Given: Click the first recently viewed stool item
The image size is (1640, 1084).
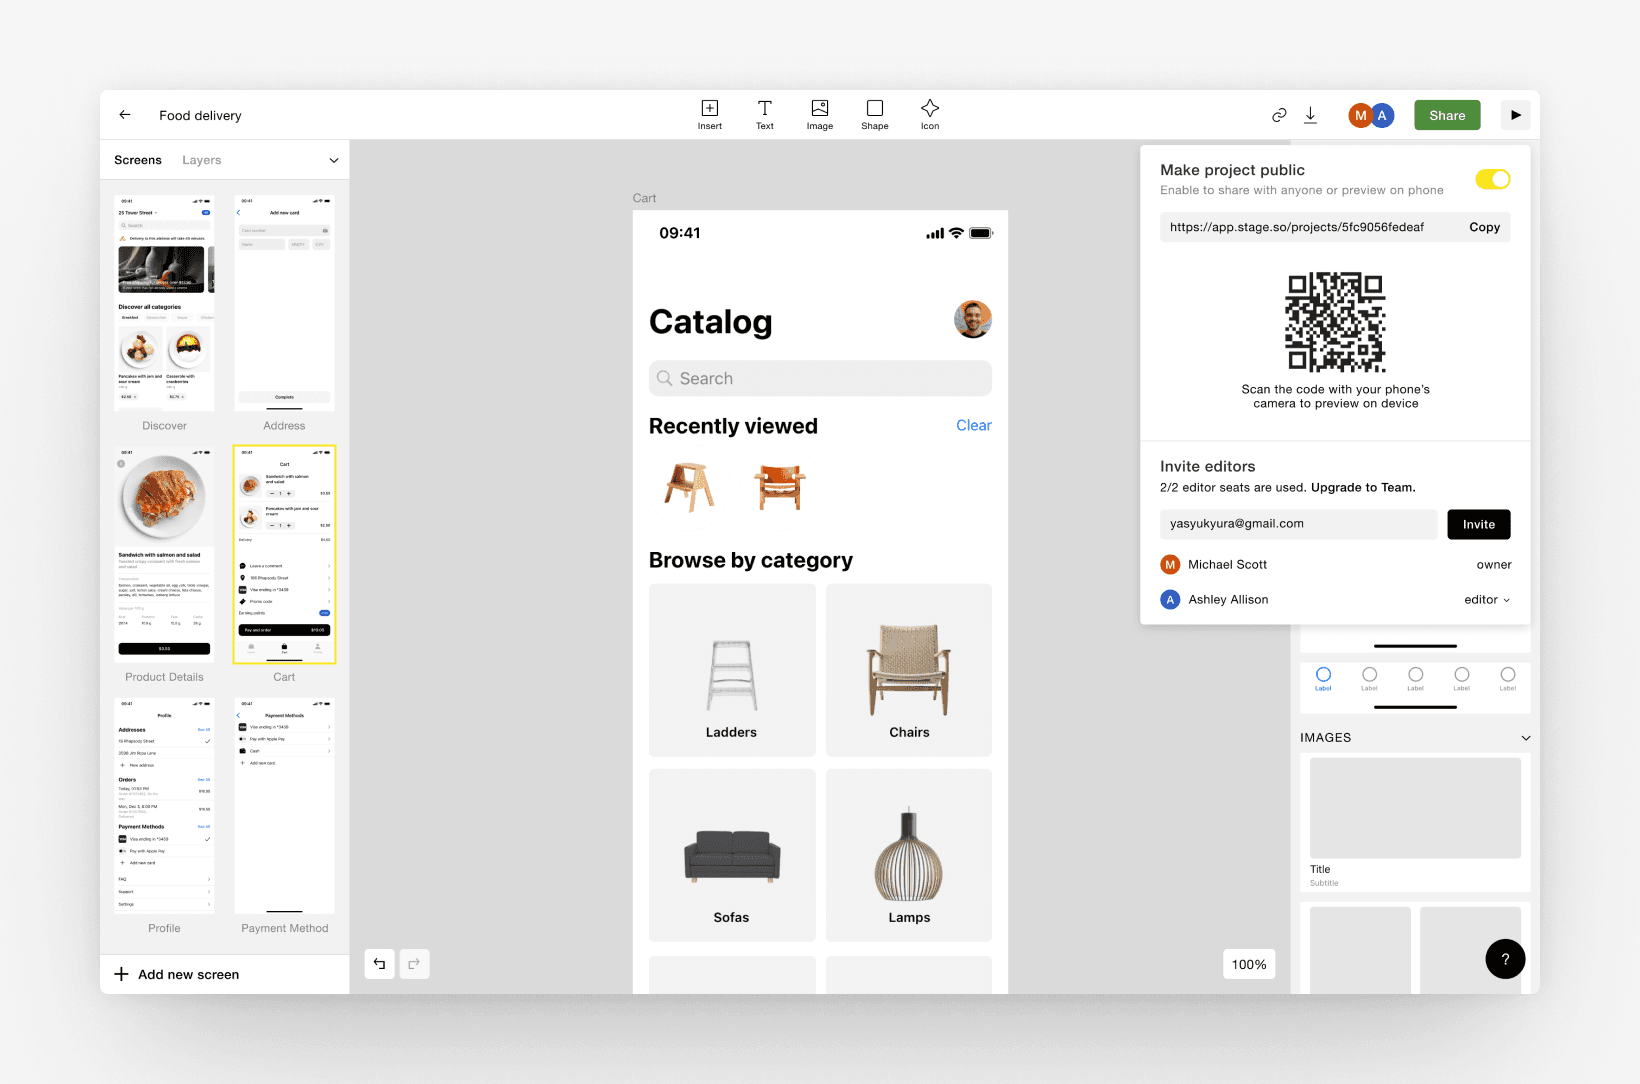Looking at the screenshot, I should pos(690,487).
